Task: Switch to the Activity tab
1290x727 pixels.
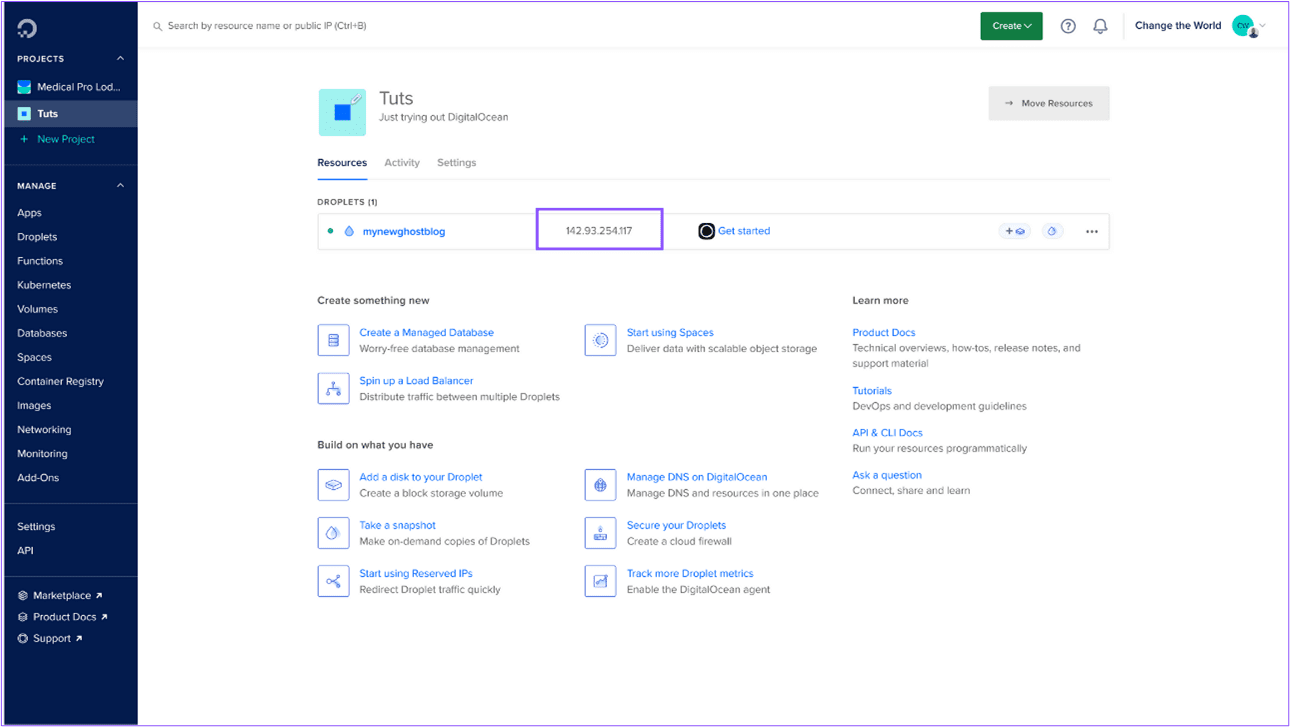Action: point(402,162)
